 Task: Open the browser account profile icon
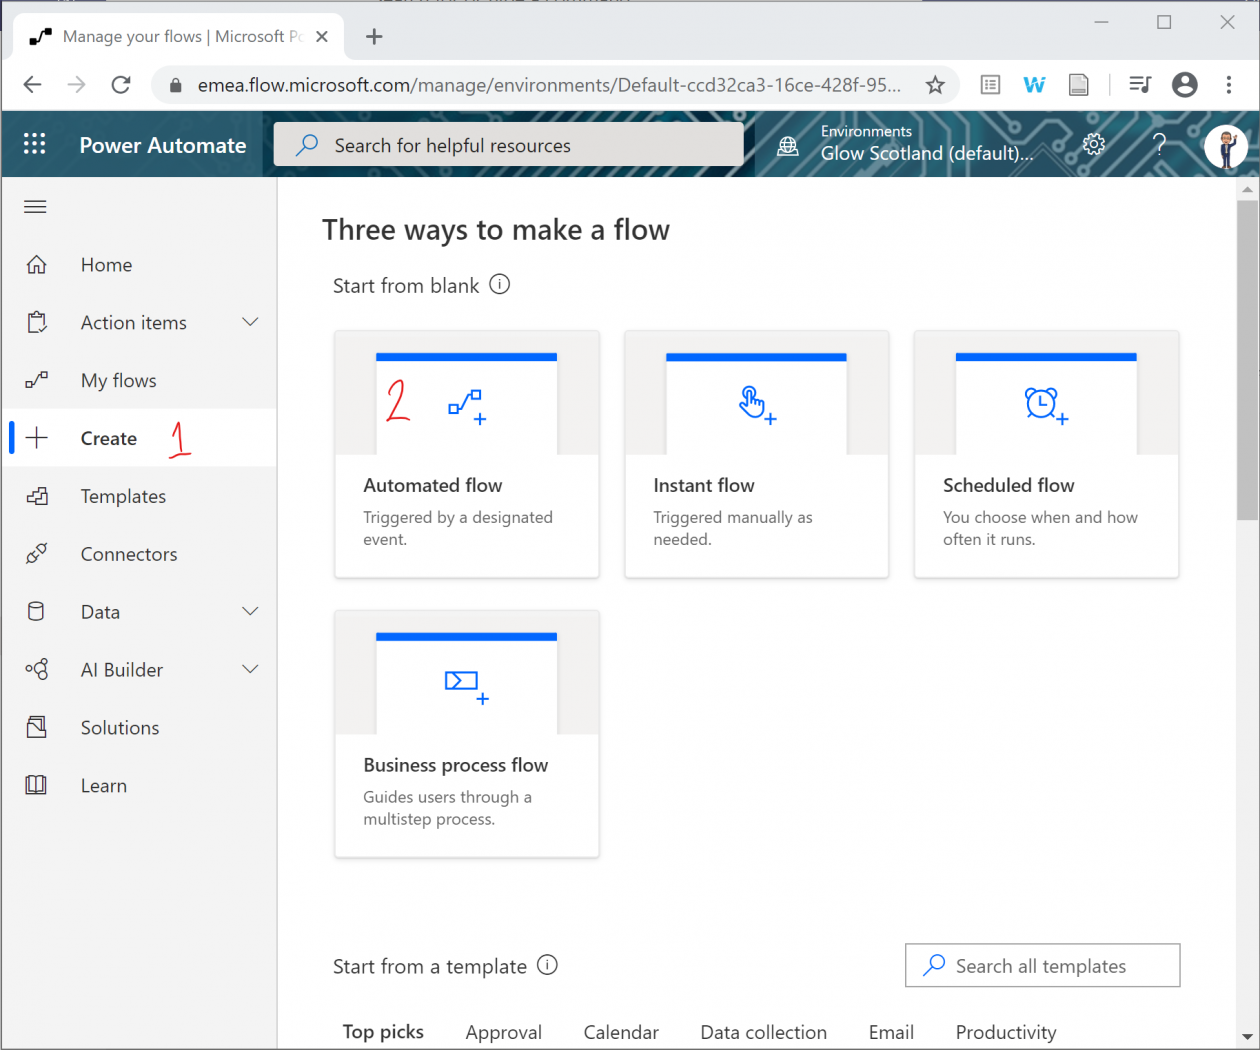coord(1185,85)
